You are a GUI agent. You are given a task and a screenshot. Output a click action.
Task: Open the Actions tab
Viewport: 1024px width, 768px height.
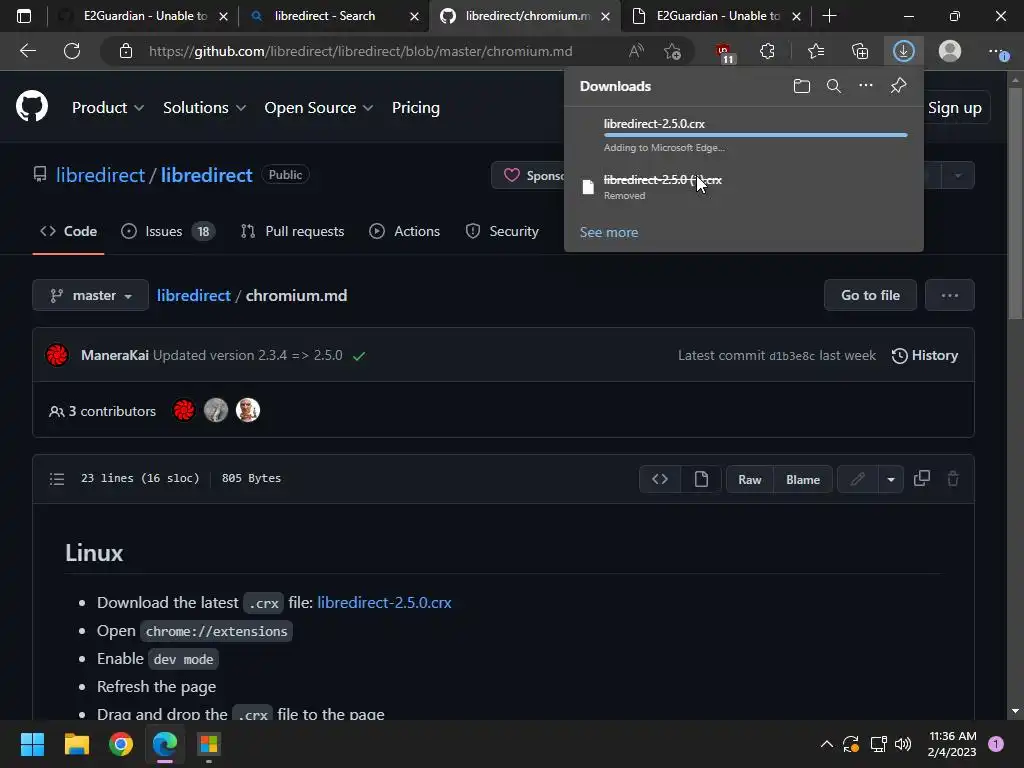[x=404, y=231]
